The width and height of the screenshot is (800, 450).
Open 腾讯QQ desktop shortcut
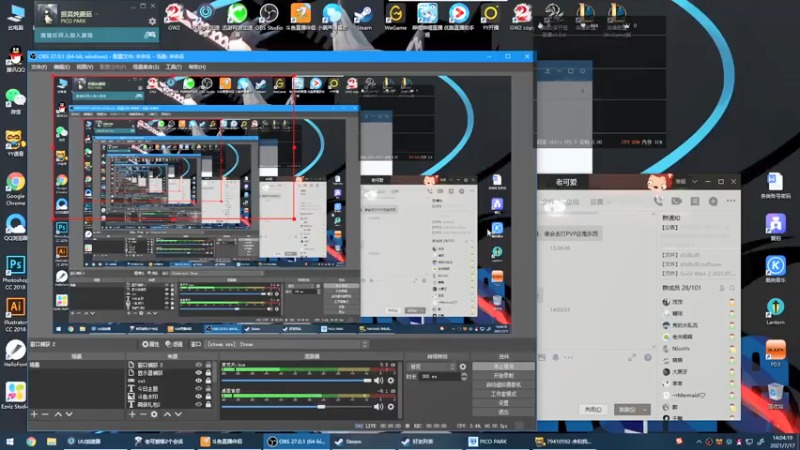[15, 59]
